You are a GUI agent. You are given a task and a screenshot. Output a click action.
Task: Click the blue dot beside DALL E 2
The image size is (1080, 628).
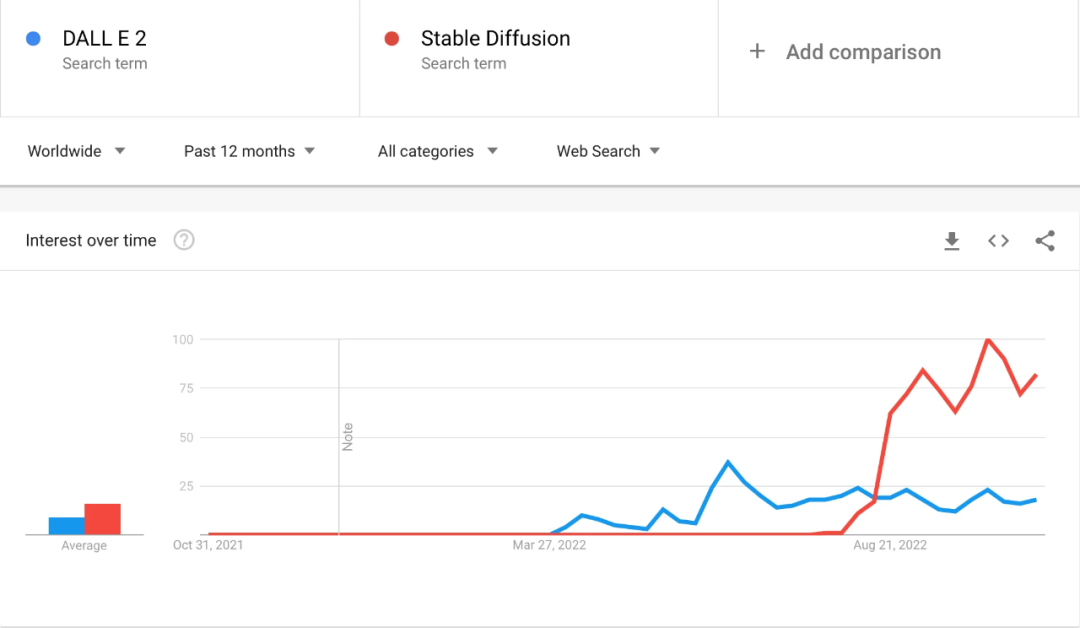click(33, 39)
